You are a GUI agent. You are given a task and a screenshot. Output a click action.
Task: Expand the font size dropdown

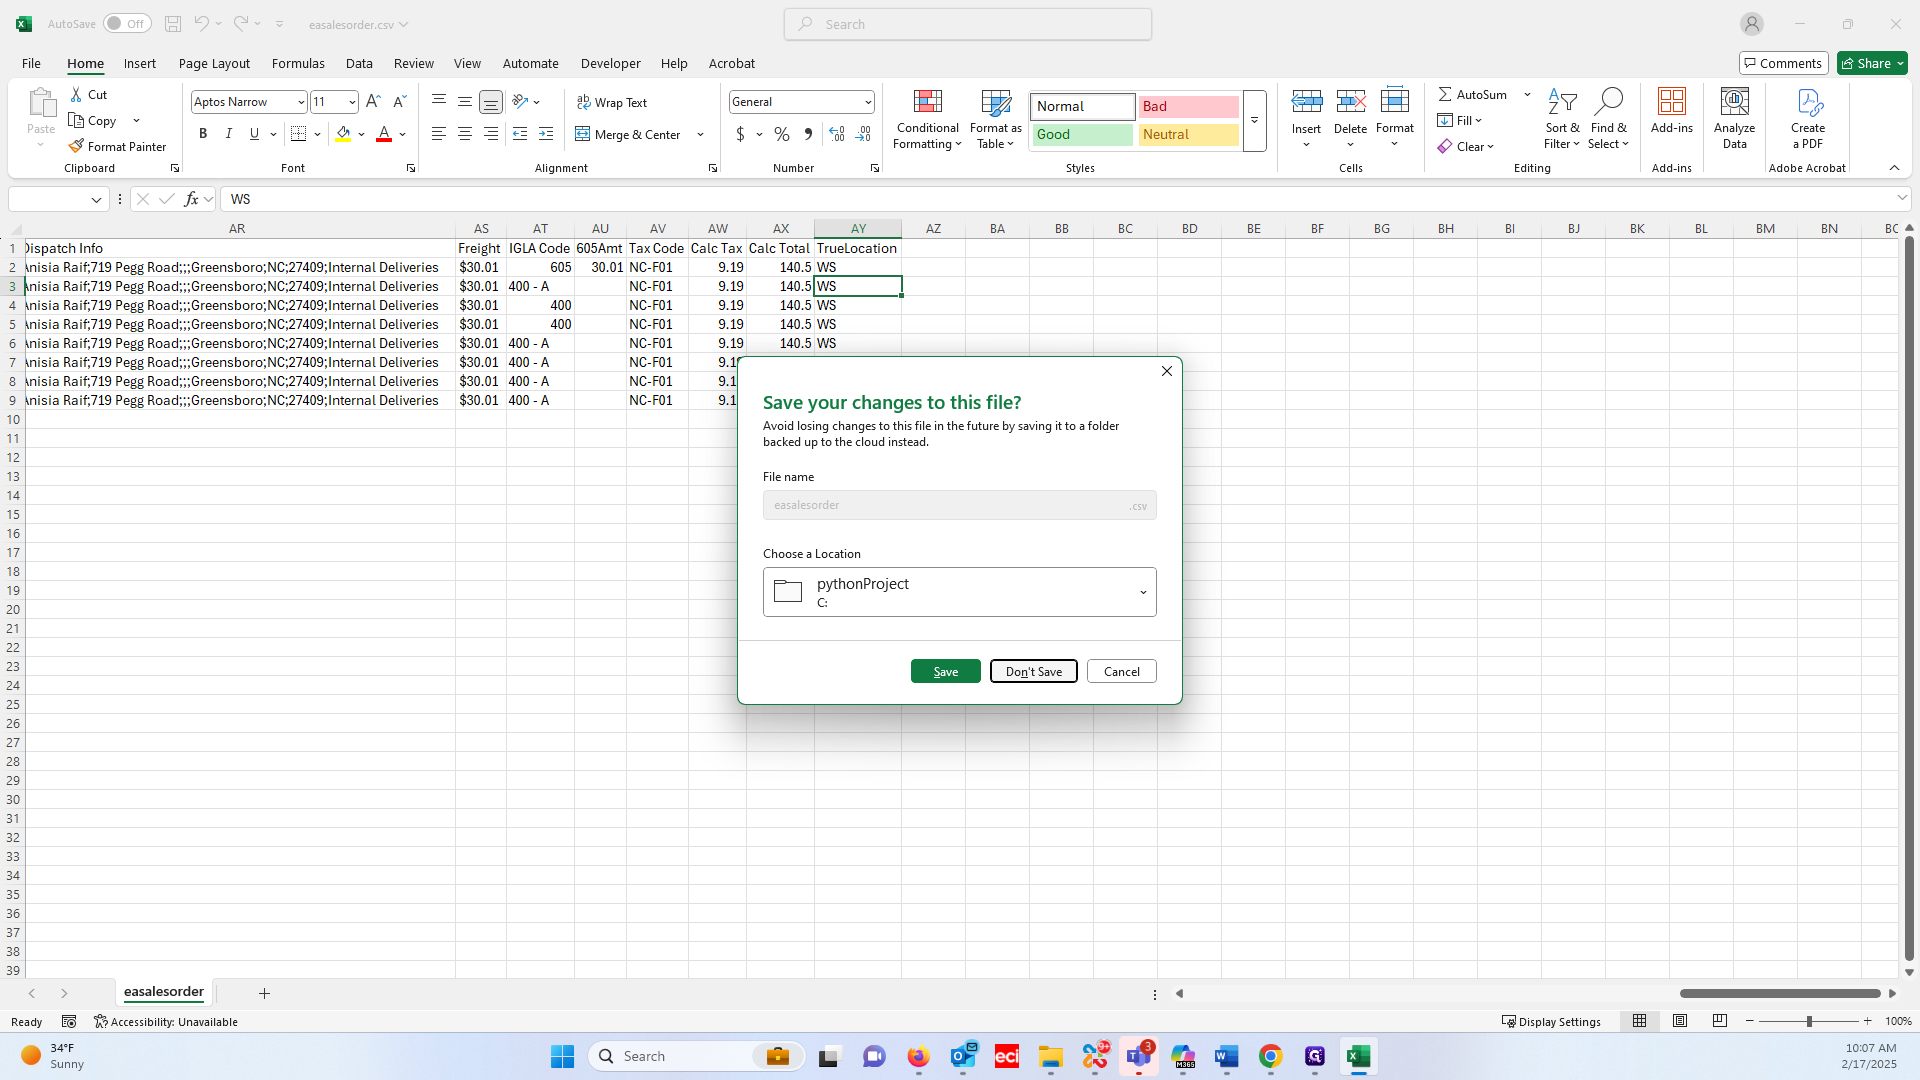click(x=352, y=102)
